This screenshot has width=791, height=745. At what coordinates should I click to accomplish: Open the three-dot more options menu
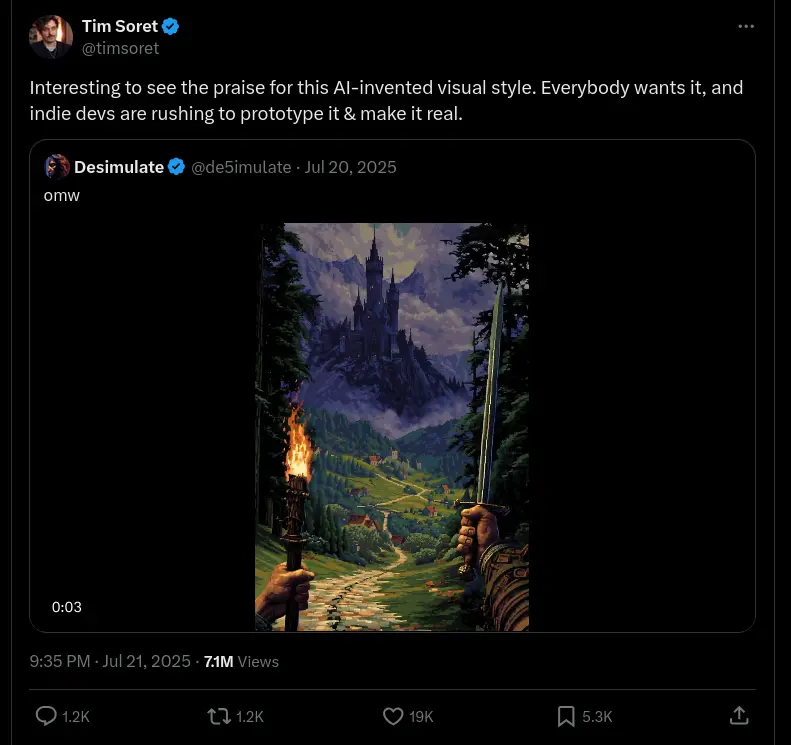(746, 26)
